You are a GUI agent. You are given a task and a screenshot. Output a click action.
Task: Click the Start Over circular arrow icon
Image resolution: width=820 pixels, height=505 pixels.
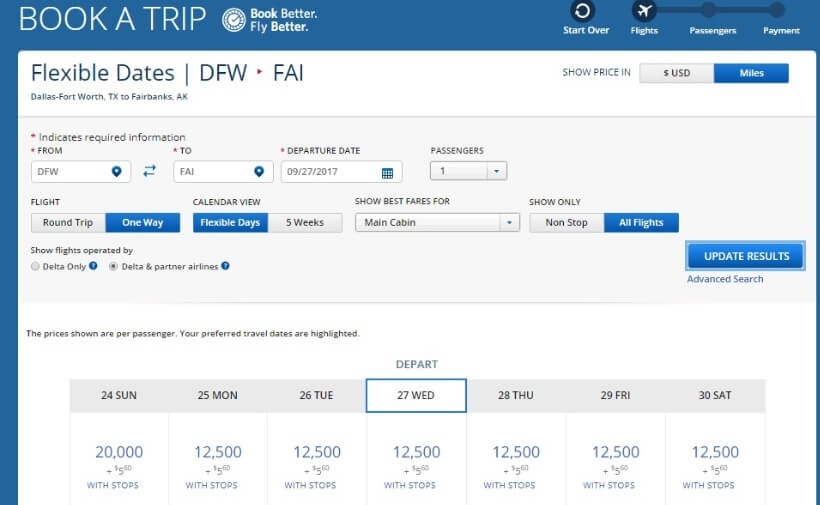coord(582,10)
